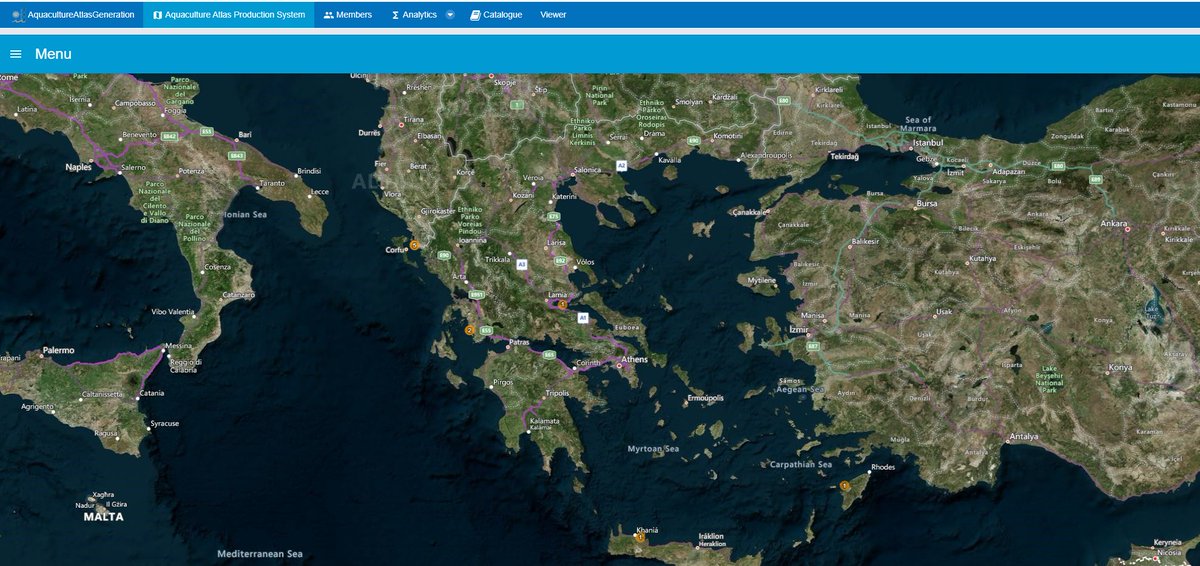Click the Bursa map label
1200x566 pixels.
coord(927,204)
